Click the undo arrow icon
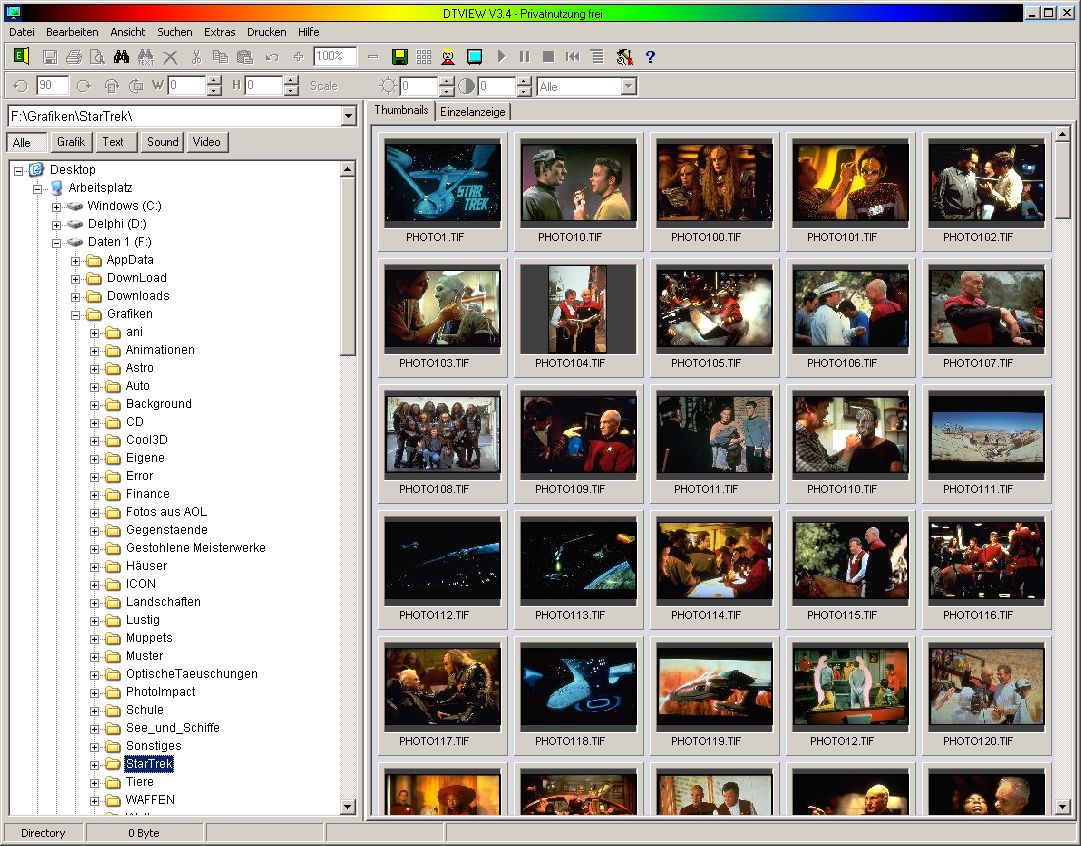Screen dimensions: 1081x846 (x=272, y=57)
